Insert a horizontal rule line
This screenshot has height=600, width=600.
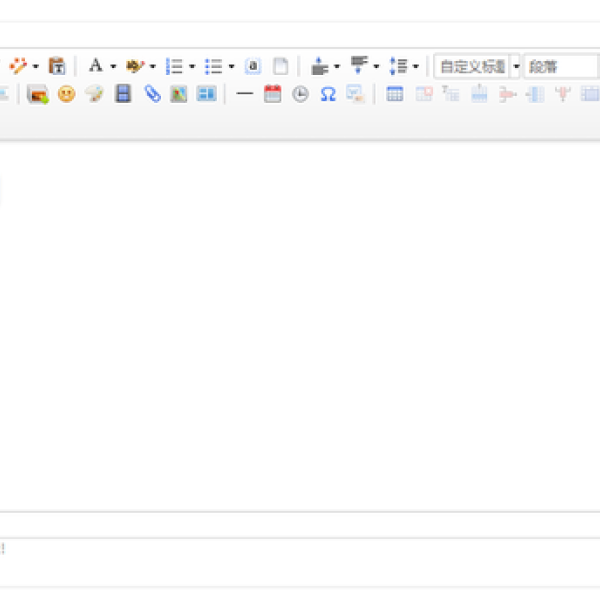(x=244, y=94)
